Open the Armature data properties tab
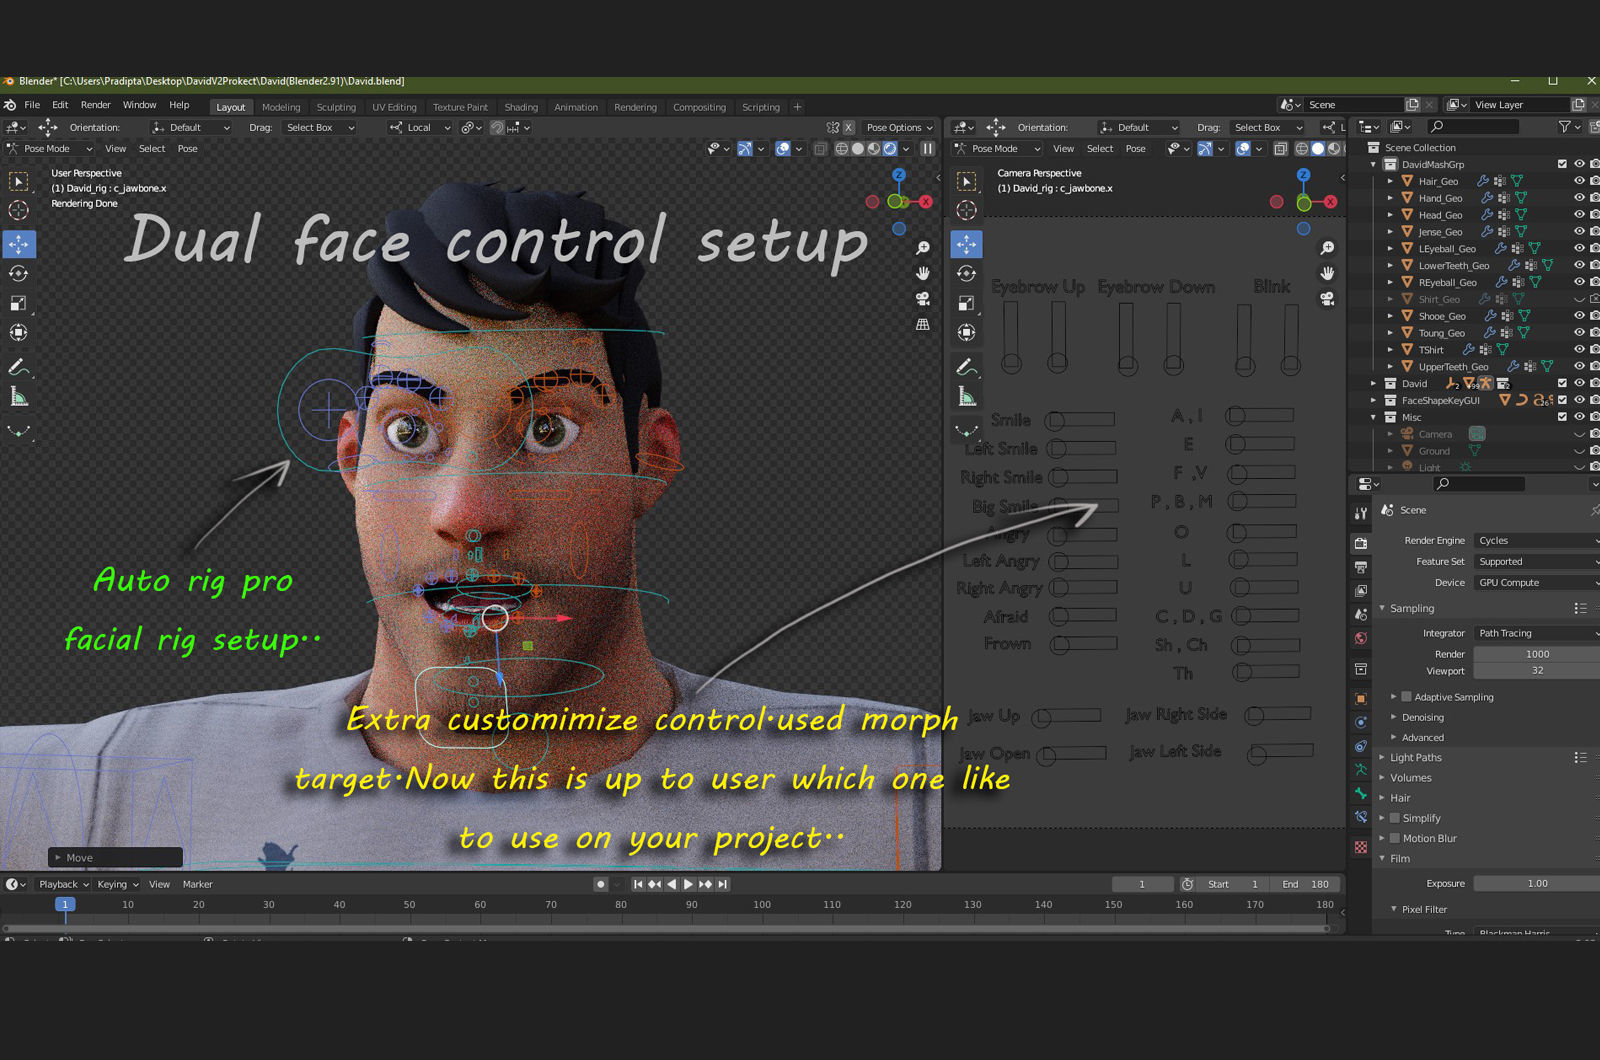This screenshot has height=1060, width=1600. pos(1360,769)
